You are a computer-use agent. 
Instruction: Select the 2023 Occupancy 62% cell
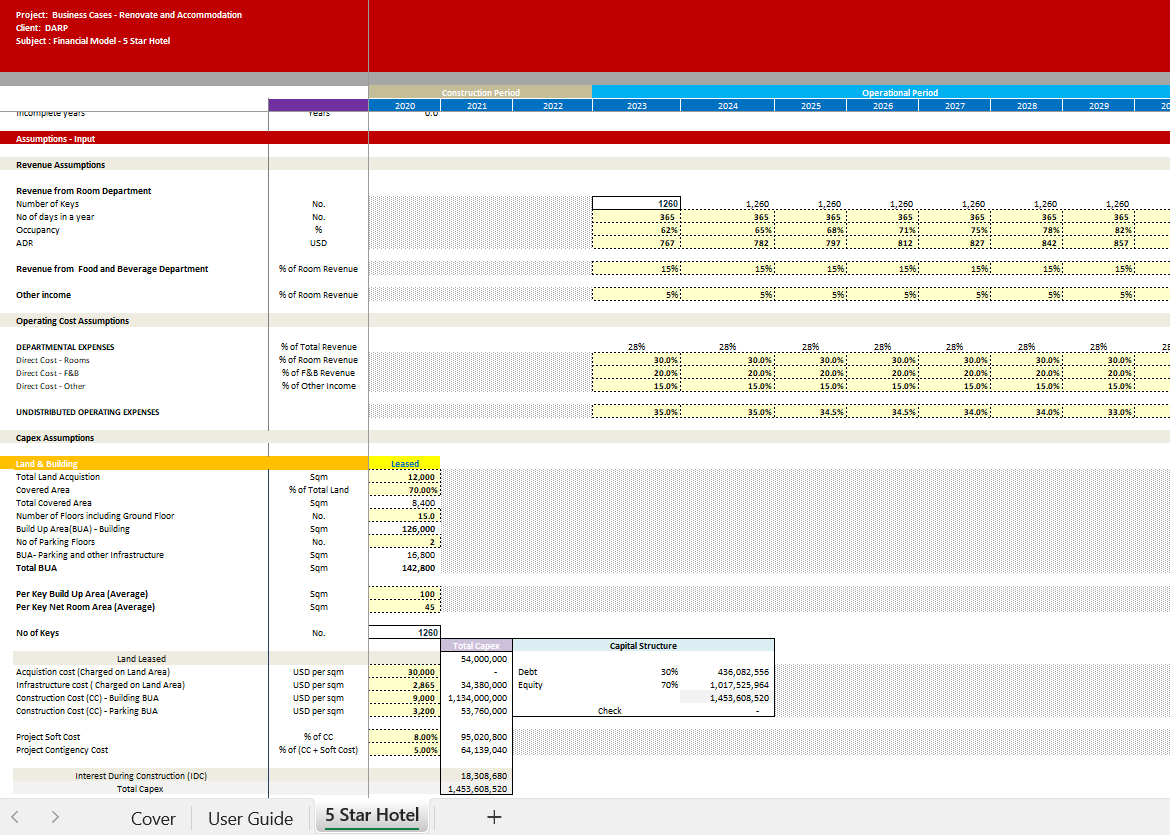tap(636, 230)
